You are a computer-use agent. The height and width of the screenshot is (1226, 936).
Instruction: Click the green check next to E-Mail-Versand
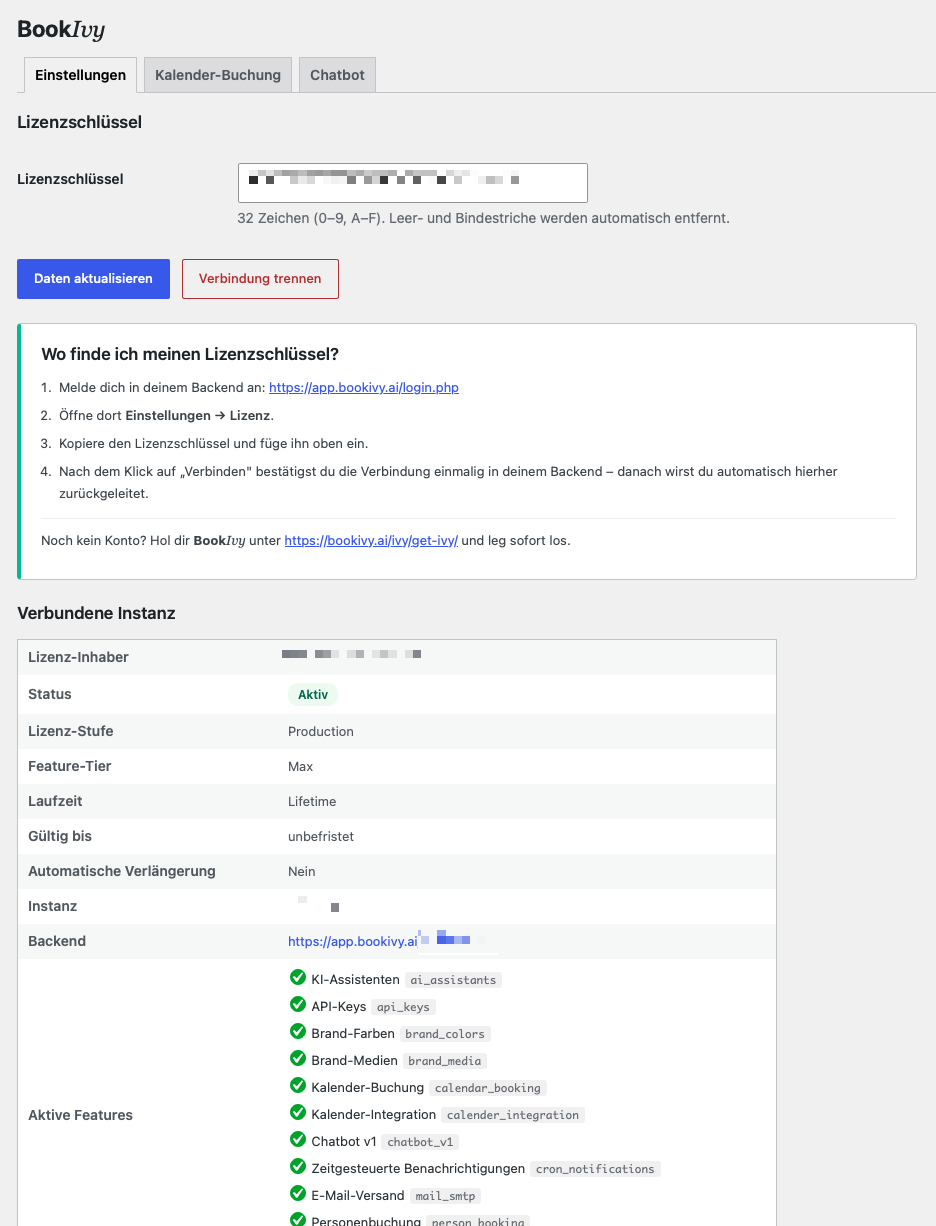pos(297,1194)
